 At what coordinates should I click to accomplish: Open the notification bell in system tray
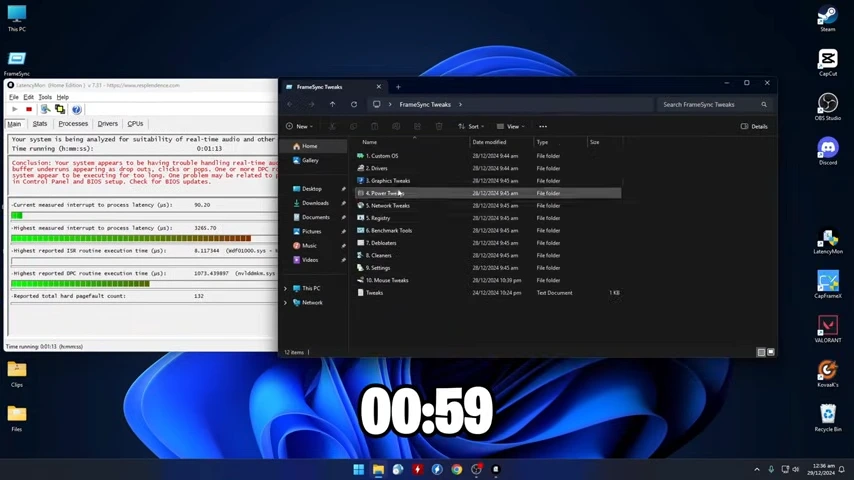tap(841, 469)
